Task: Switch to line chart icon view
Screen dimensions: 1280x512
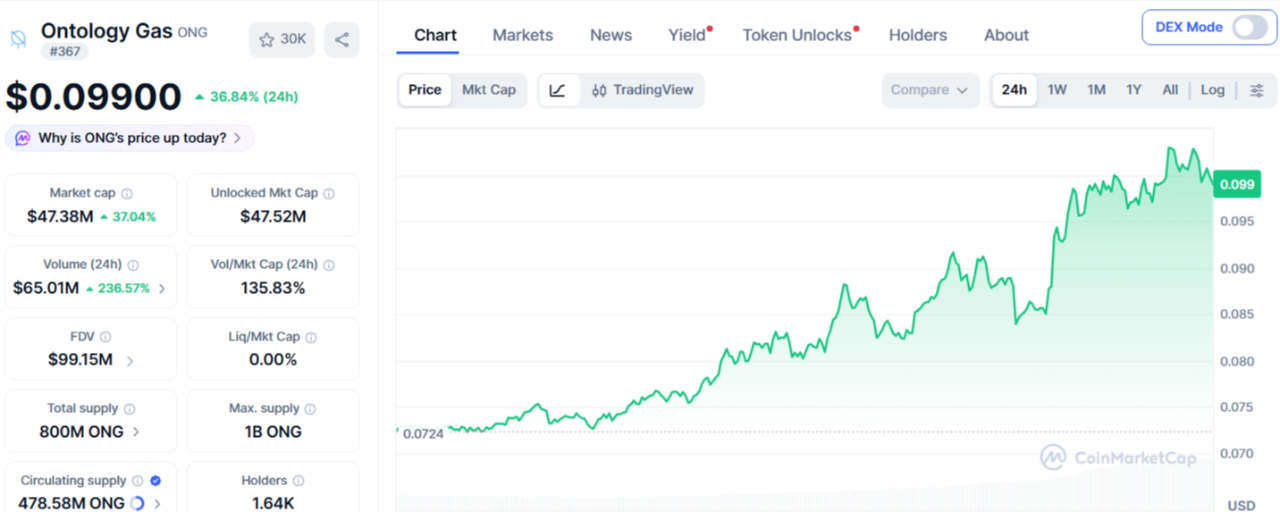Action: click(x=558, y=90)
